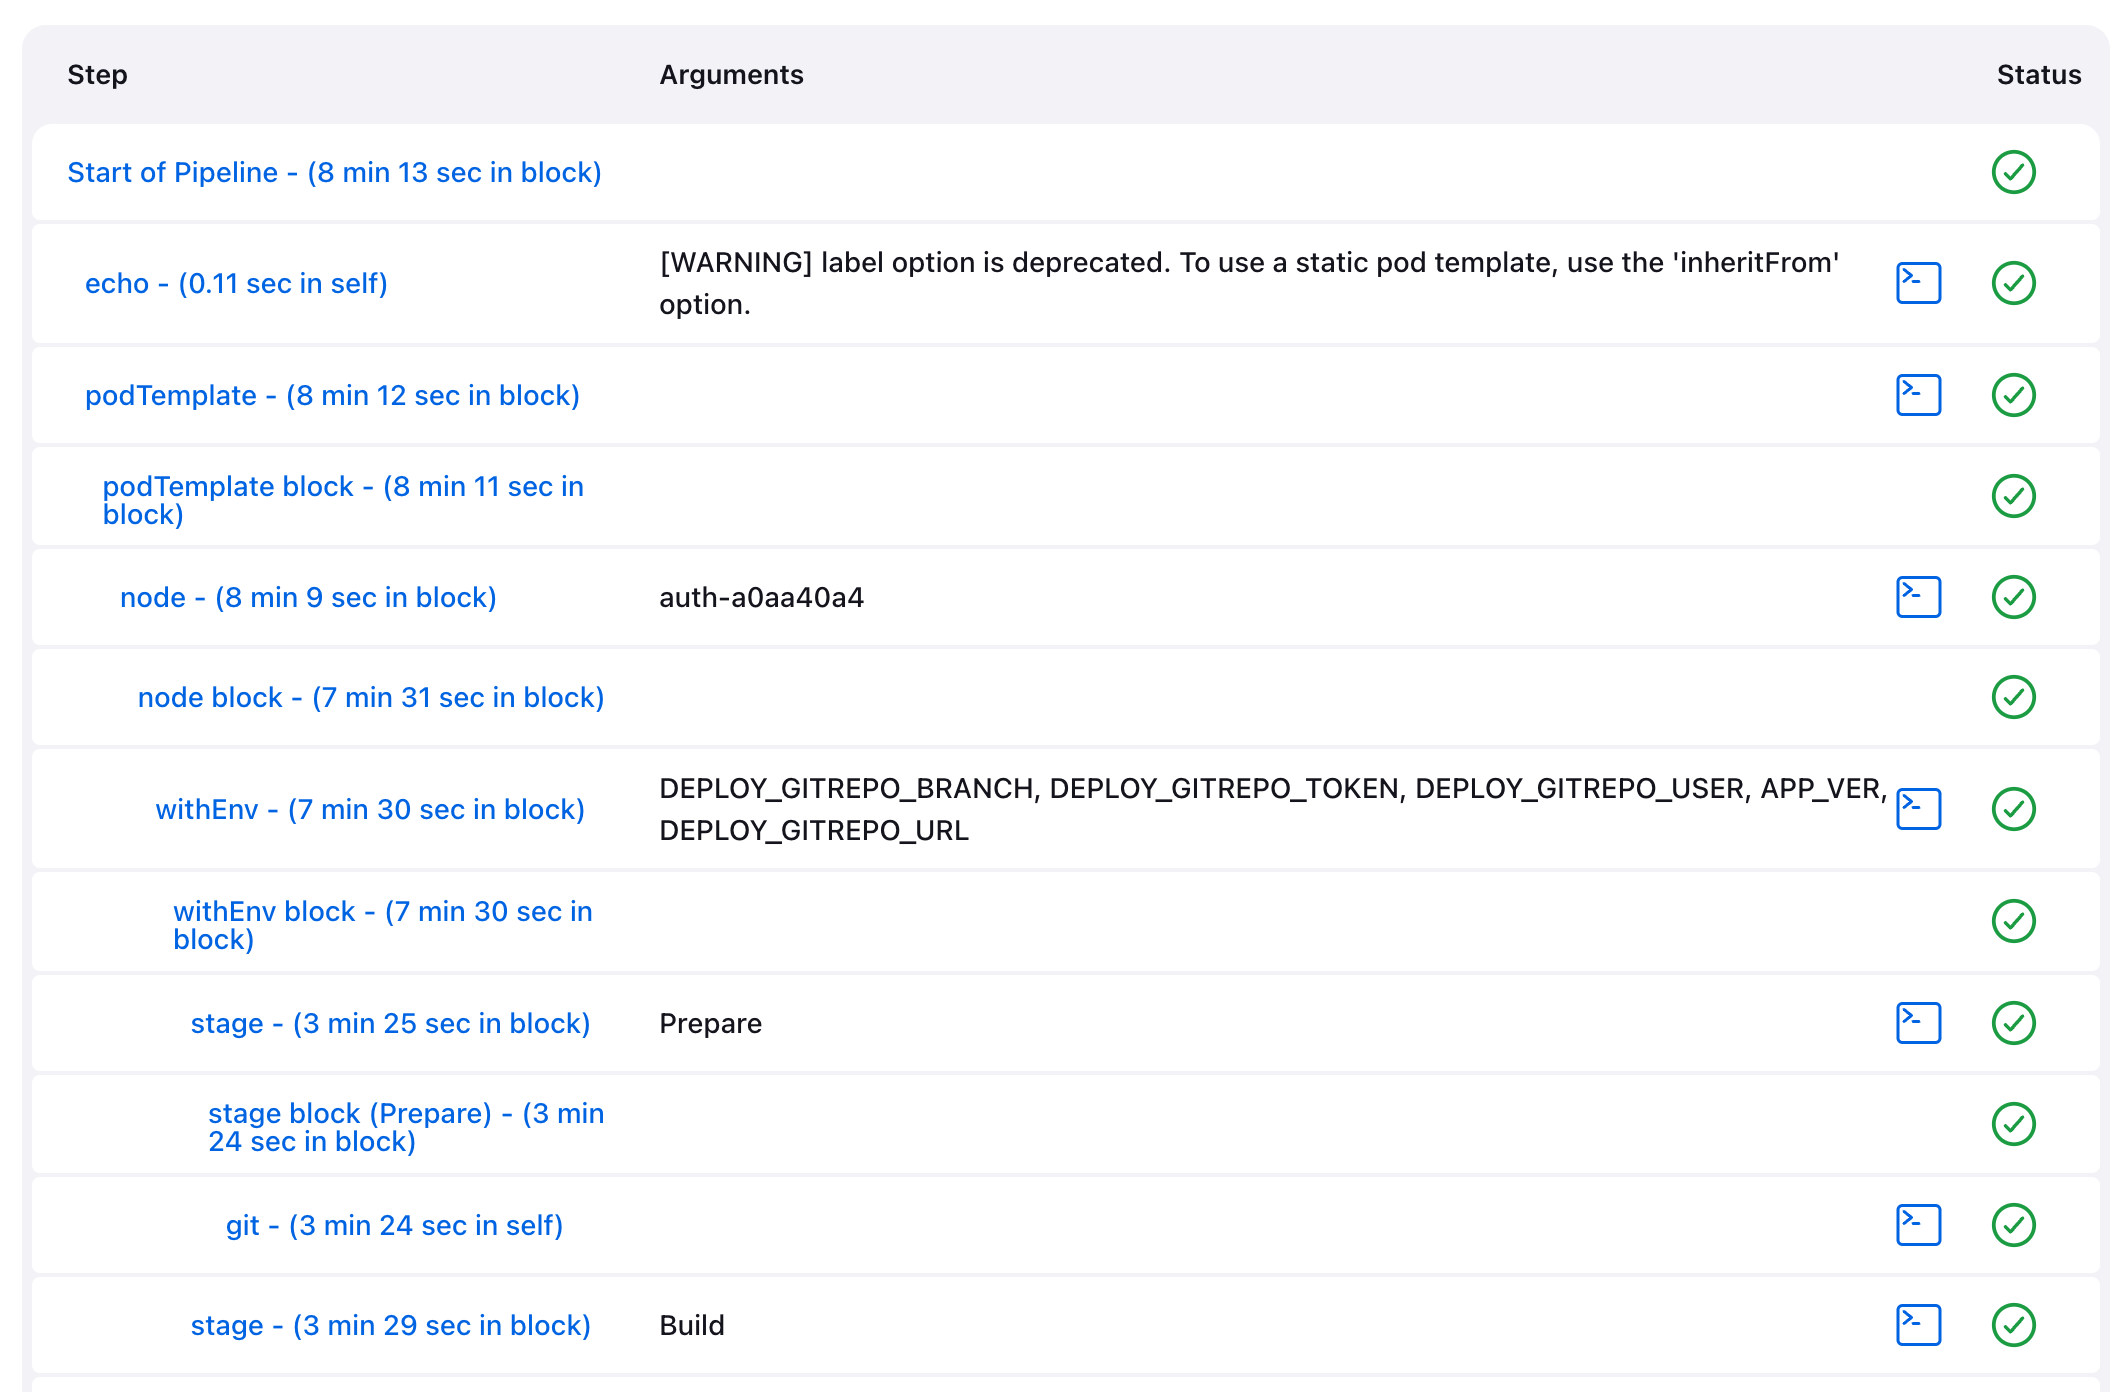Click success status icon for Start of Pipeline
The width and height of the screenshot is (2120, 1392).
[x=2013, y=172]
